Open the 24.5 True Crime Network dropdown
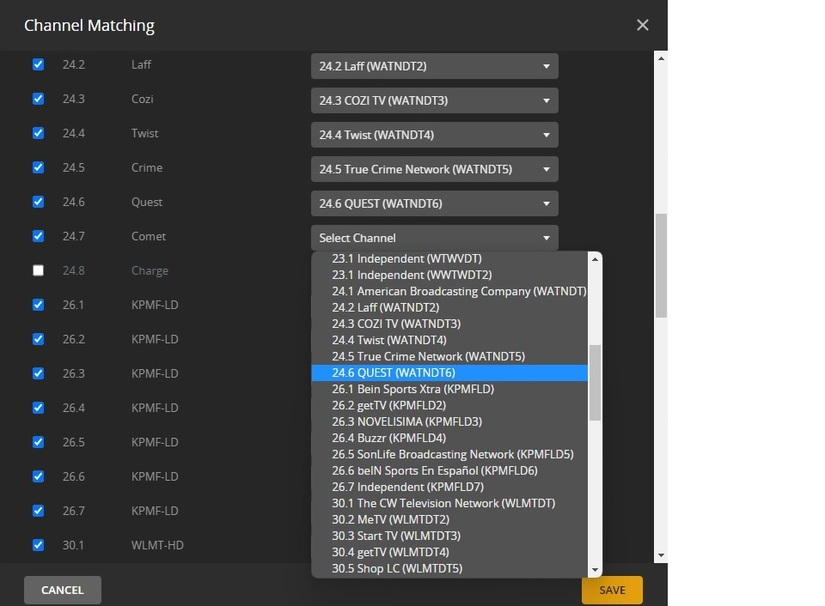Image resolution: width=825 pixels, height=606 pixels. pos(435,169)
